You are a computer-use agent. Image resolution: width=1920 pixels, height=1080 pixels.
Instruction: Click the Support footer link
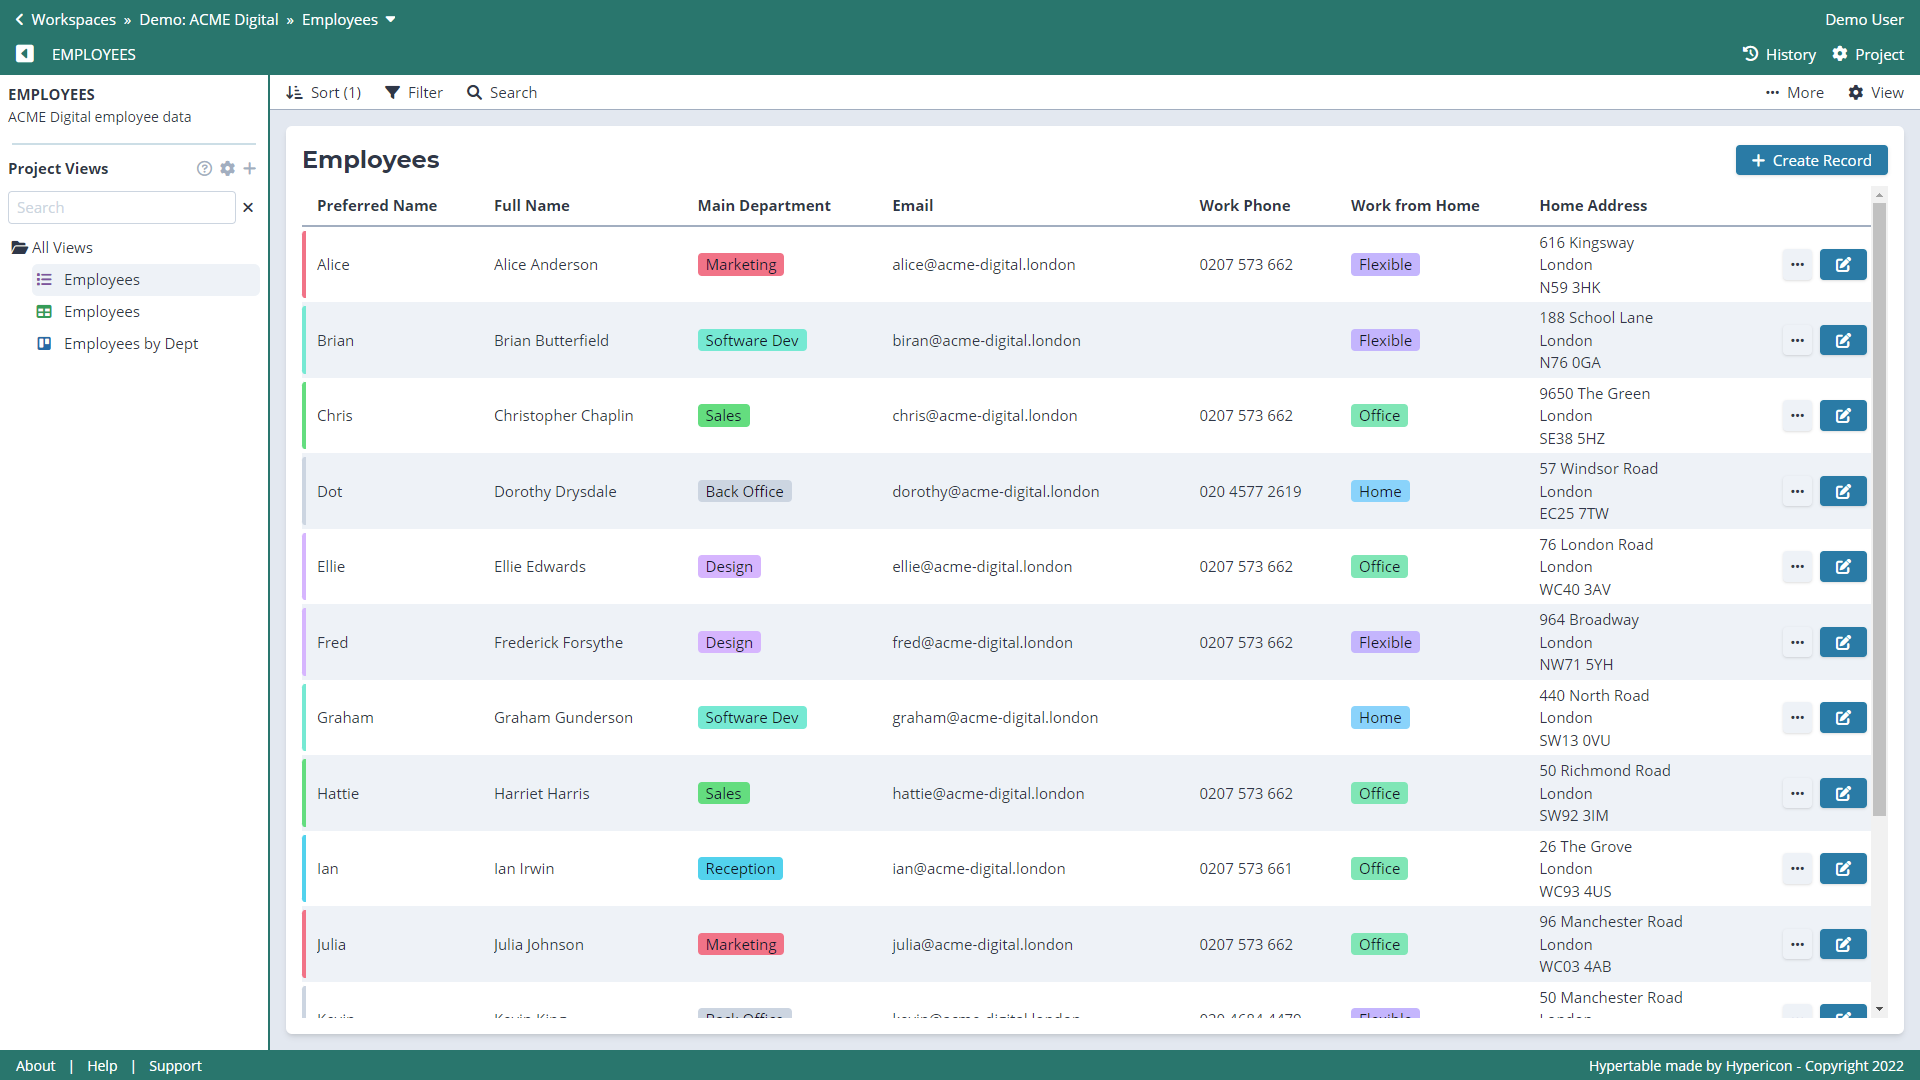click(175, 1066)
